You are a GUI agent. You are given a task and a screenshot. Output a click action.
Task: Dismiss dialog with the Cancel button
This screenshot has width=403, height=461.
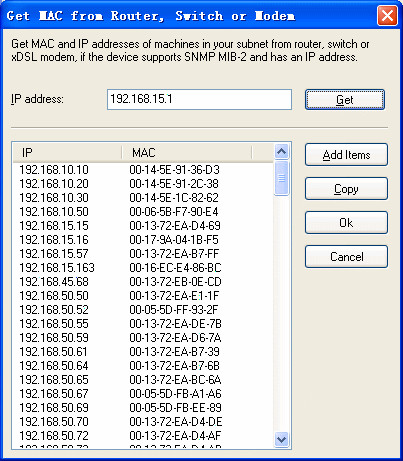(x=346, y=257)
